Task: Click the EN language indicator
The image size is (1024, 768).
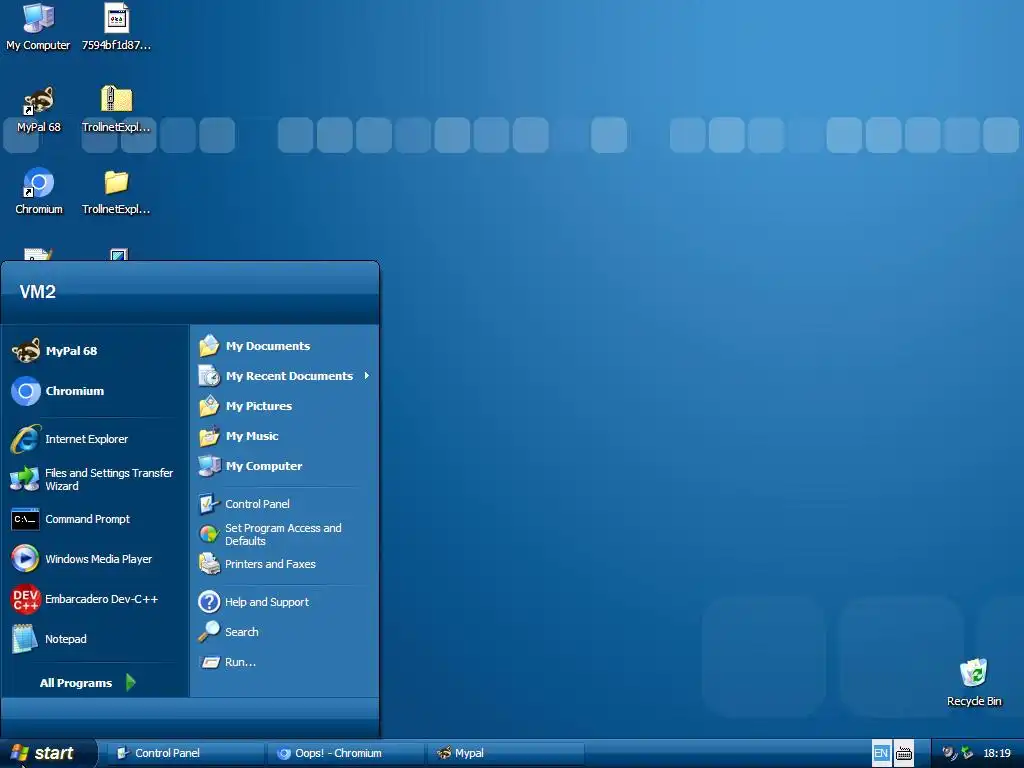Action: click(x=881, y=754)
